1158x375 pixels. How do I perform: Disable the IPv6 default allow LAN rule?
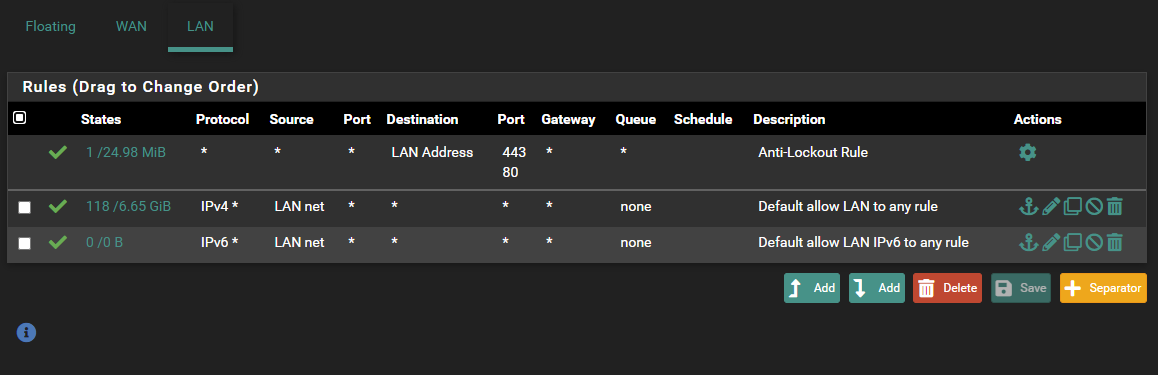click(x=1094, y=242)
